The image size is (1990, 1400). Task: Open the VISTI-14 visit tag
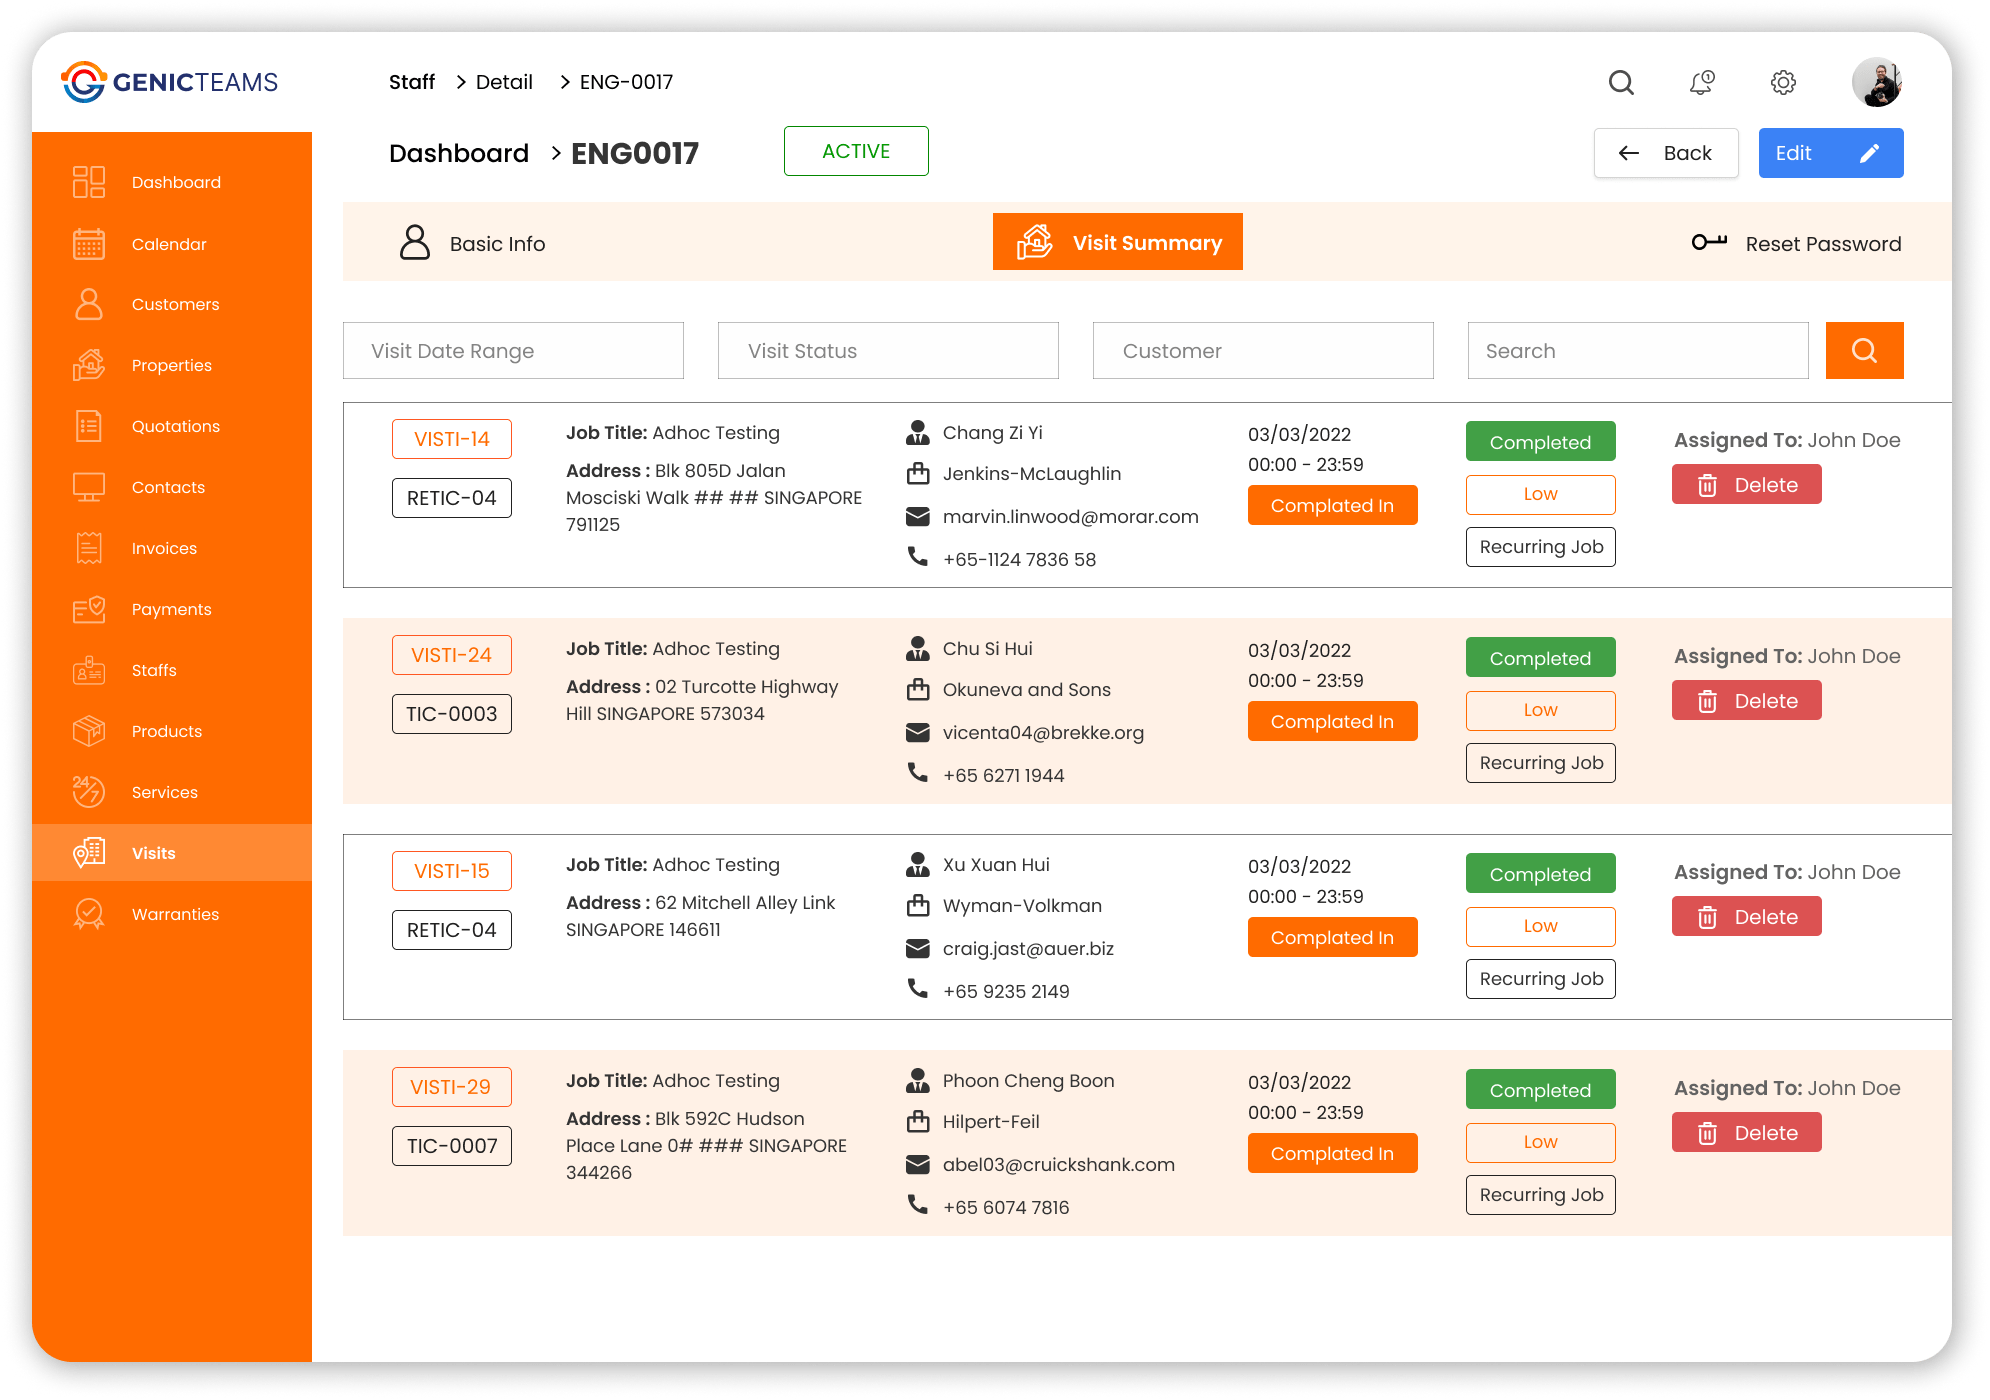pyautogui.click(x=452, y=439)
